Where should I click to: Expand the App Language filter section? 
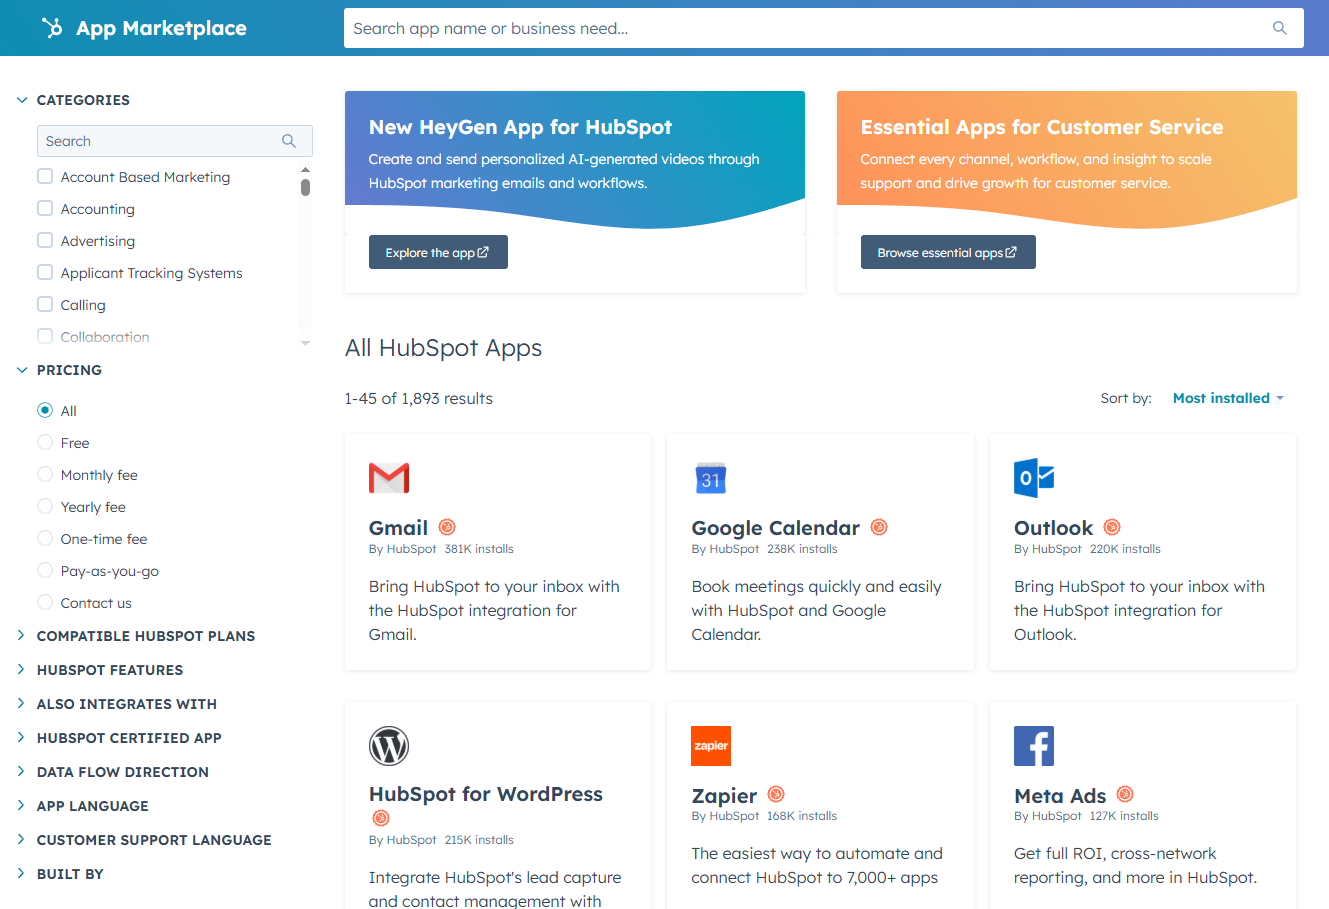tap(92, 806)
